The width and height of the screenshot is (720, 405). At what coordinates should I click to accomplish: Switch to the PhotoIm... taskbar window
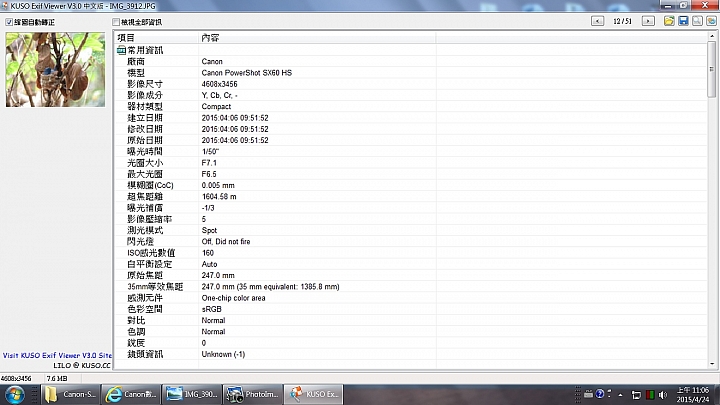(252, 394)
